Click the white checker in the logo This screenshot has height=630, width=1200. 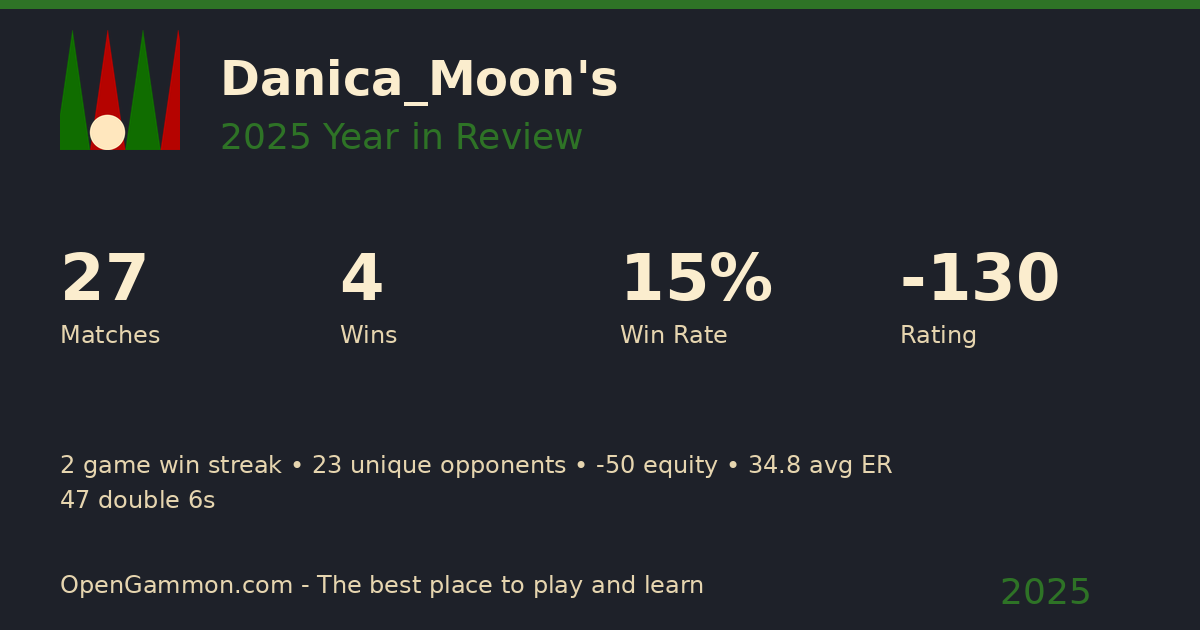point(107,132)
